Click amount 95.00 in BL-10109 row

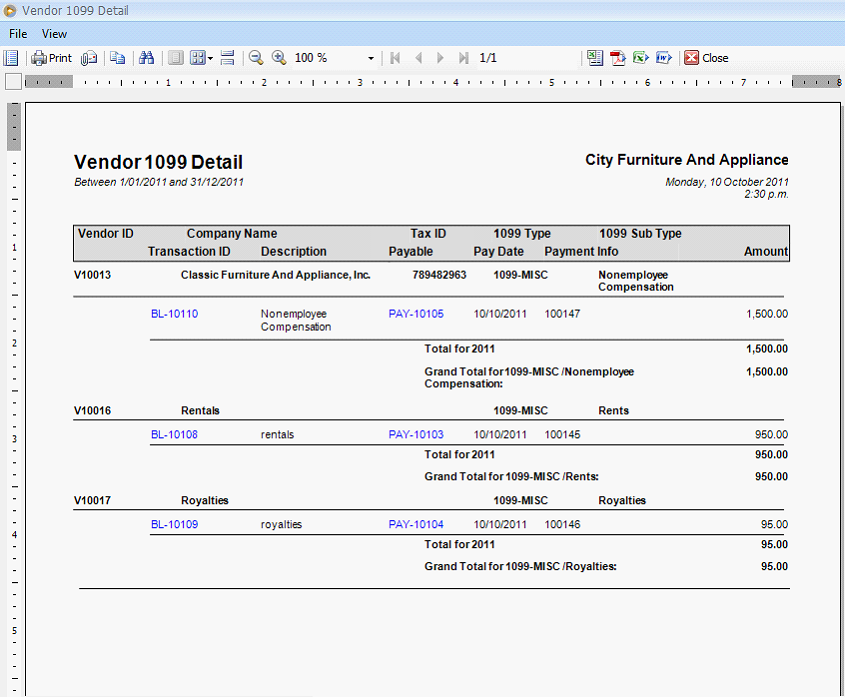coord(774,524)
